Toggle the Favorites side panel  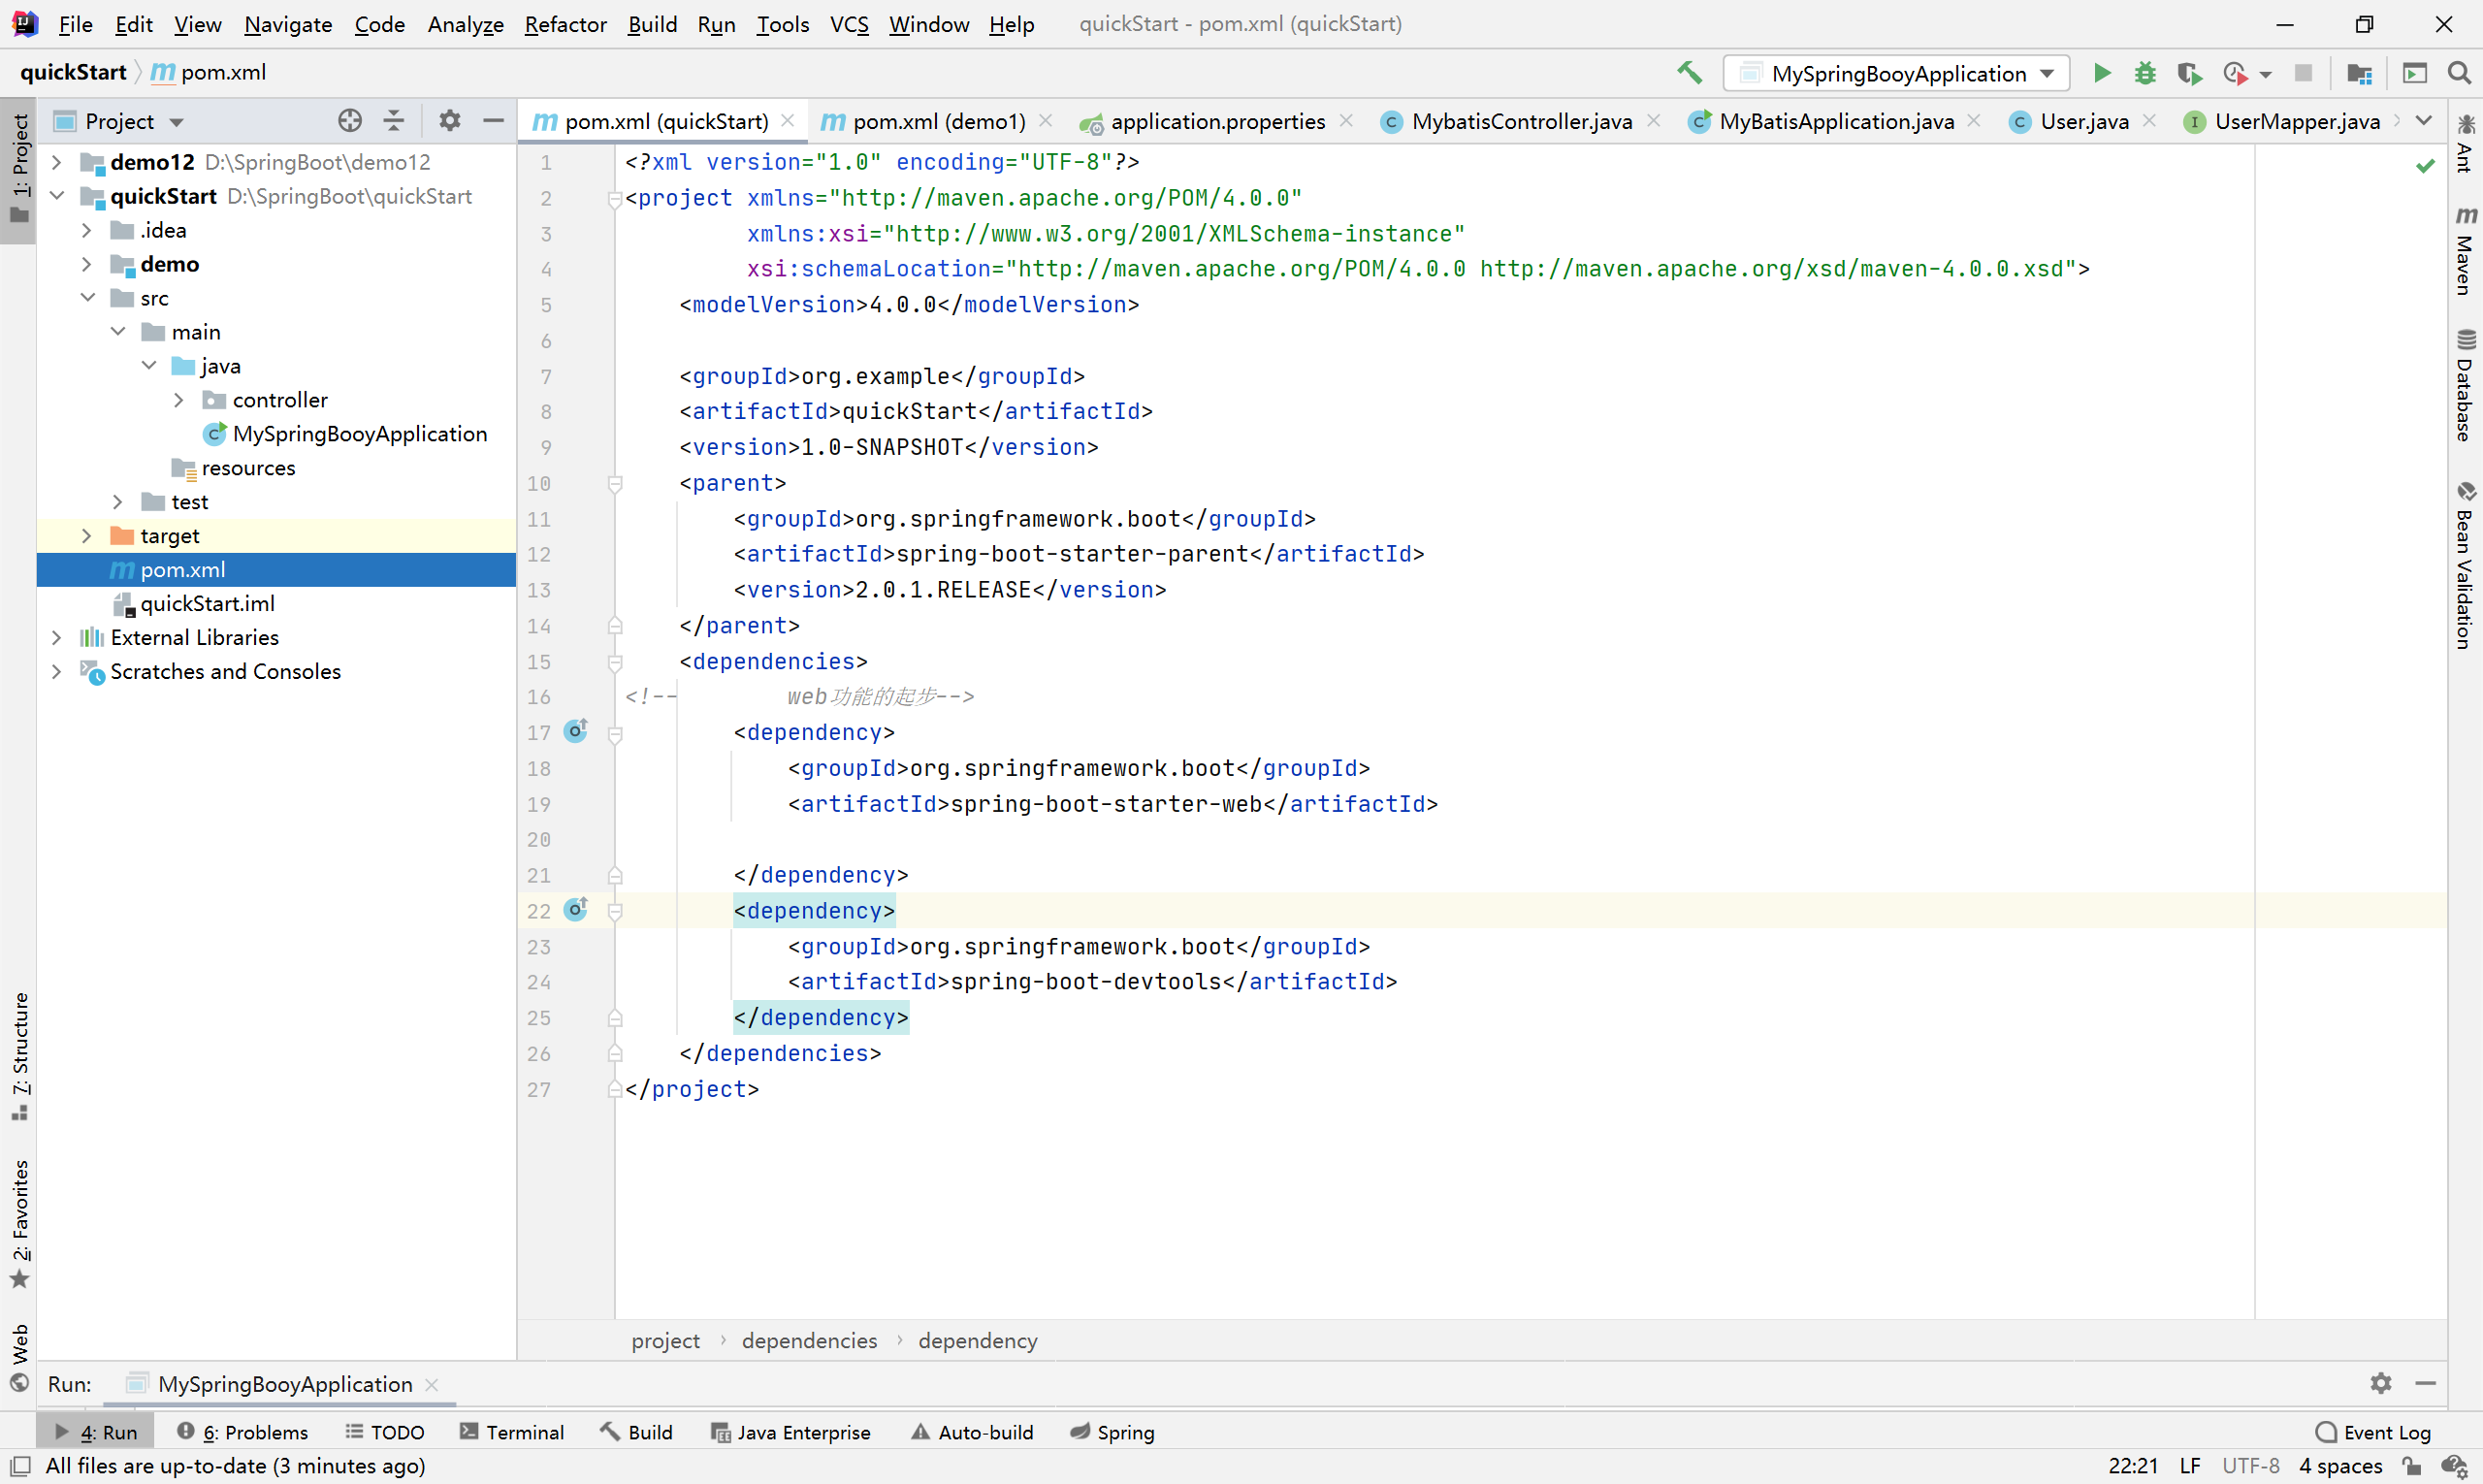click(x=19, y=1224)
